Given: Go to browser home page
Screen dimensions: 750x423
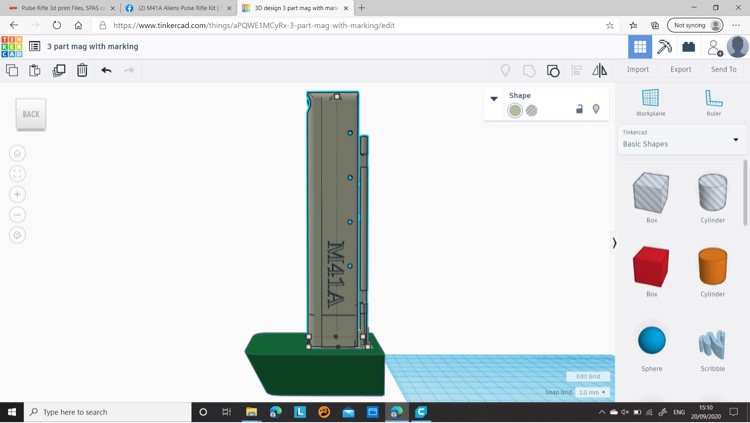Looking at the screenshot, I should click(78, 25).
